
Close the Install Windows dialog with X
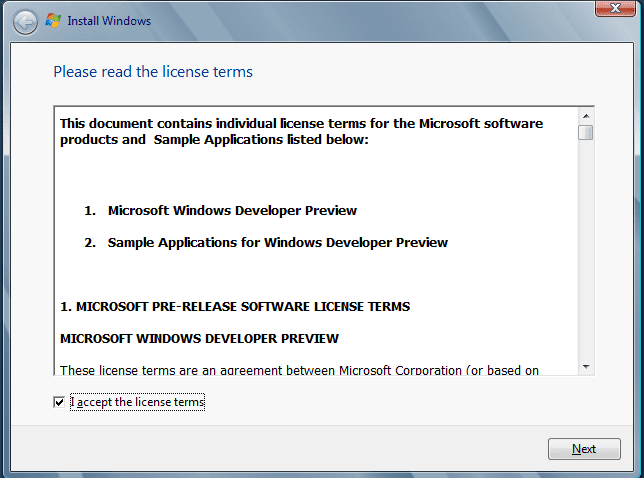pyautogui.click(x=615, y=8)
